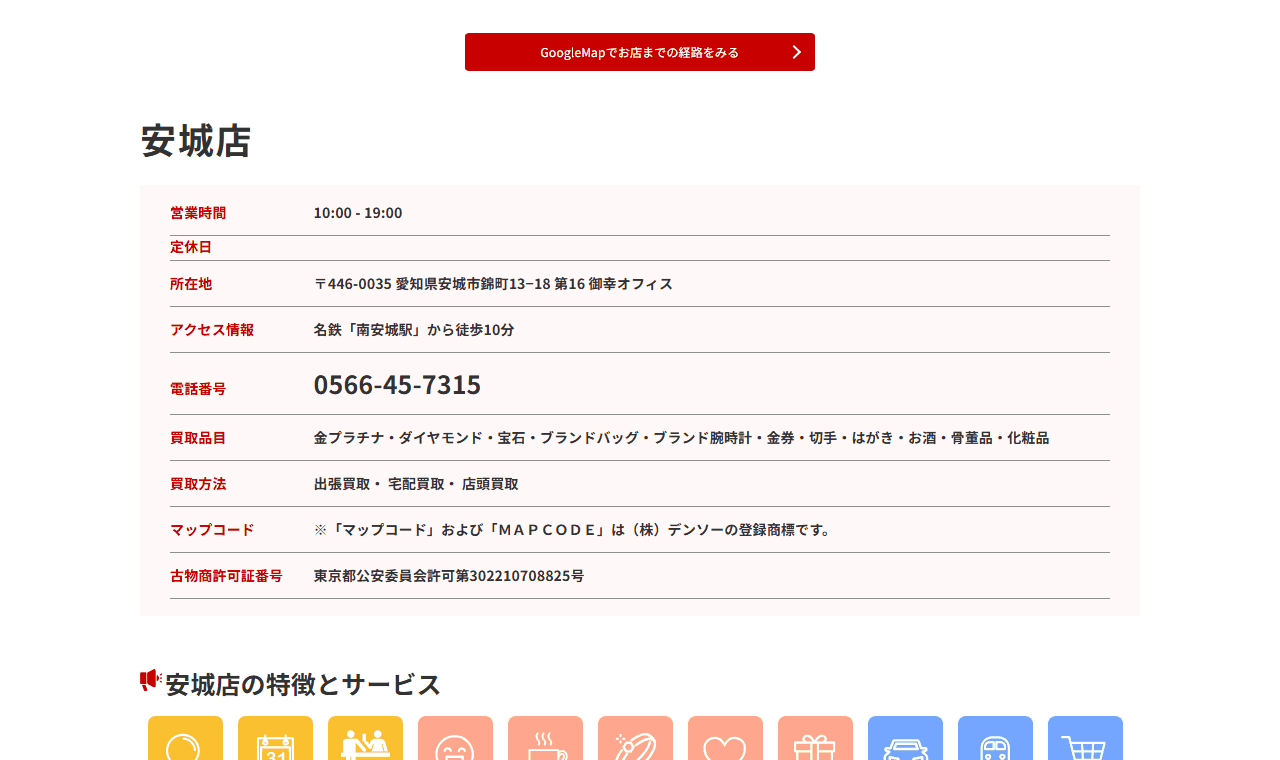Screen dimensions: 1280x760
Task: Click the 安城店 store heading
Action: click(196, 141)
